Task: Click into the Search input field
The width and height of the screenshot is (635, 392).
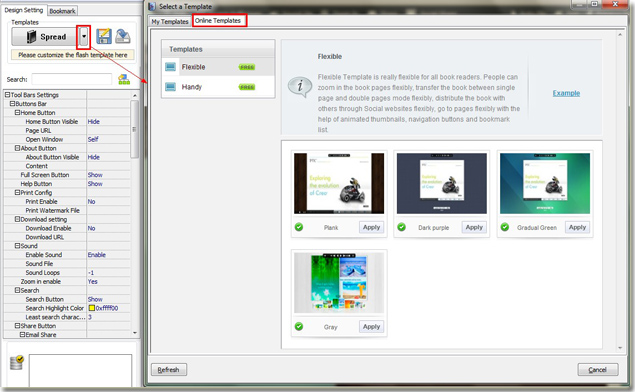Action: click(72, 79)
